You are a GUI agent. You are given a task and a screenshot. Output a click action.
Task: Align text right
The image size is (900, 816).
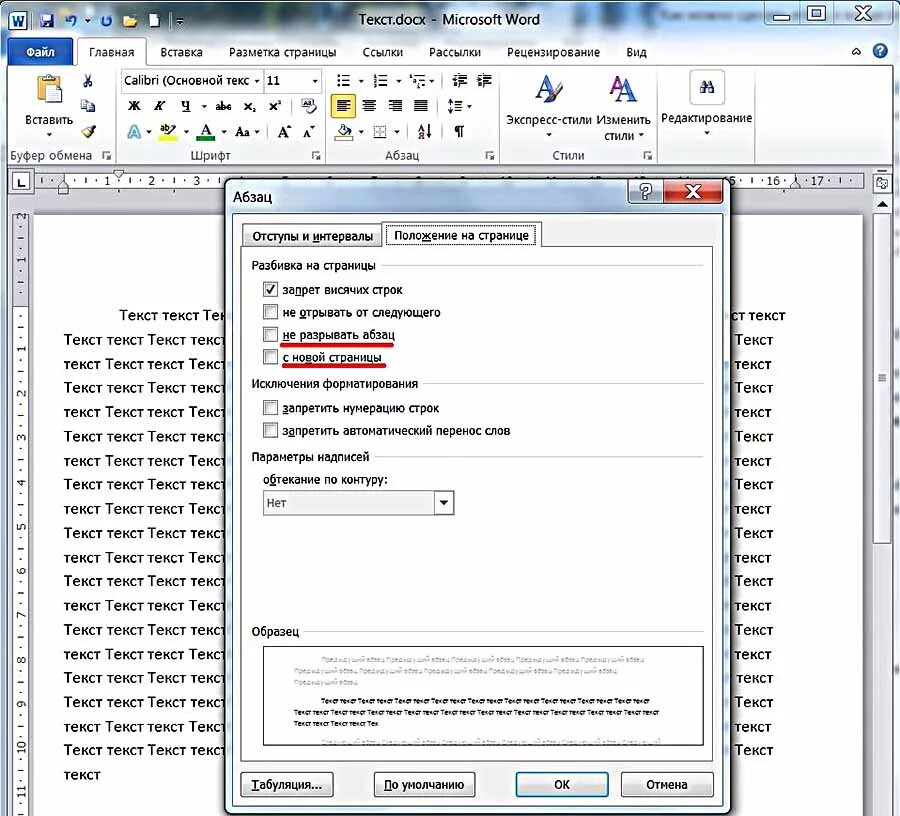pyautogui.click(x=395, y=106)
